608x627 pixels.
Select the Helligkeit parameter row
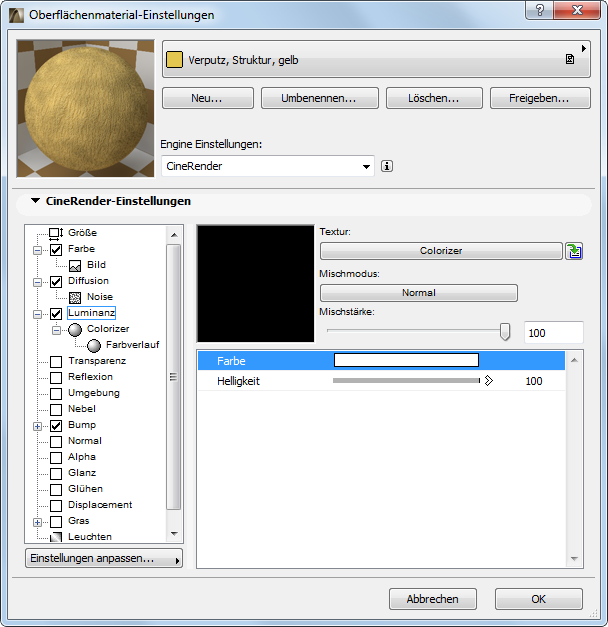[x=381, y=381]
